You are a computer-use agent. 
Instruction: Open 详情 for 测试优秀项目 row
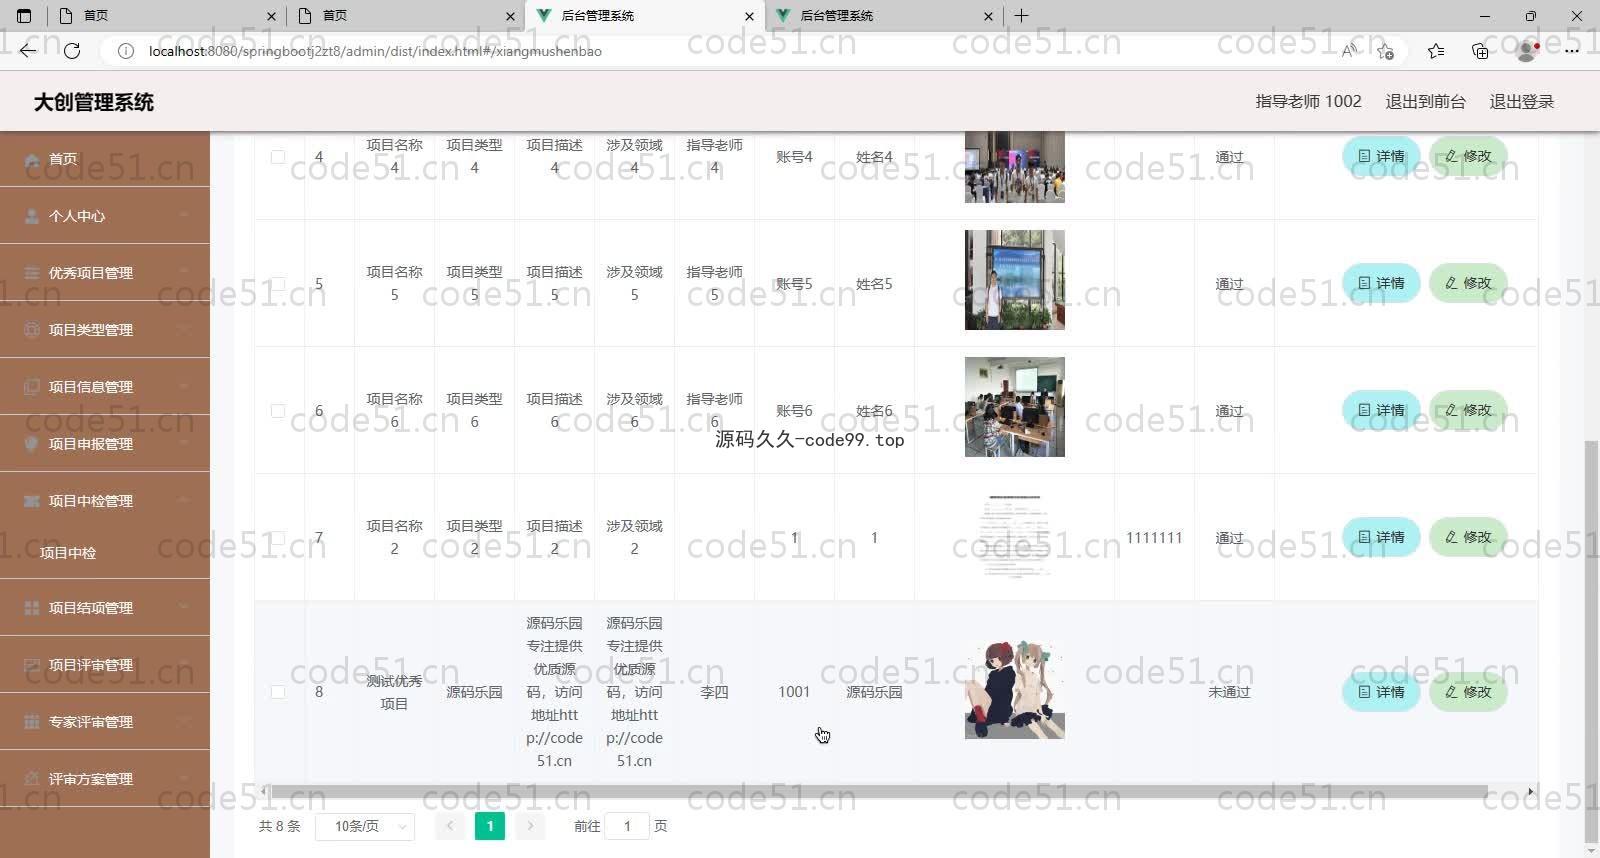pos(1381,692)
